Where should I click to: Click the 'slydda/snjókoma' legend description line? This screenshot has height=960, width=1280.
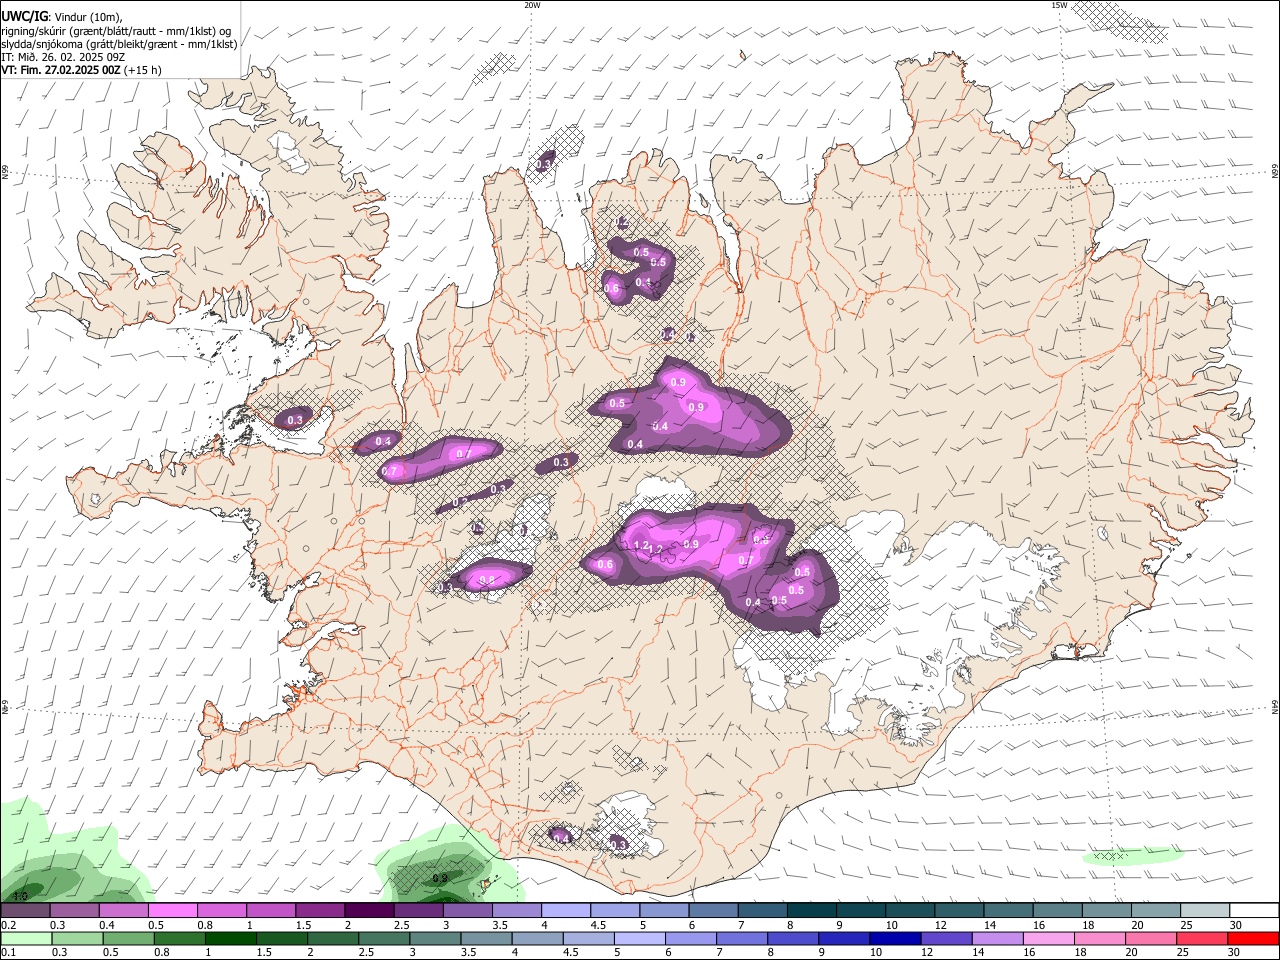tap(119, 44)
